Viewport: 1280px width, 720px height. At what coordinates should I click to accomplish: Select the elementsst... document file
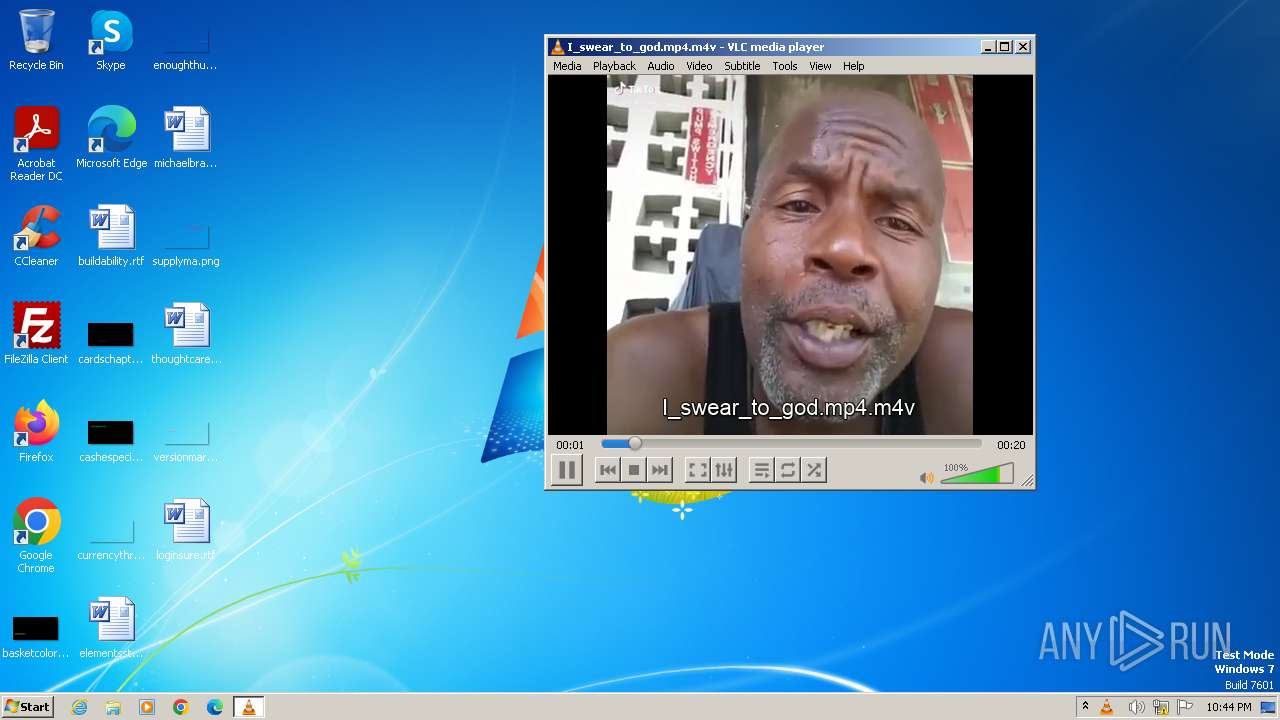[x=111, y=629]
